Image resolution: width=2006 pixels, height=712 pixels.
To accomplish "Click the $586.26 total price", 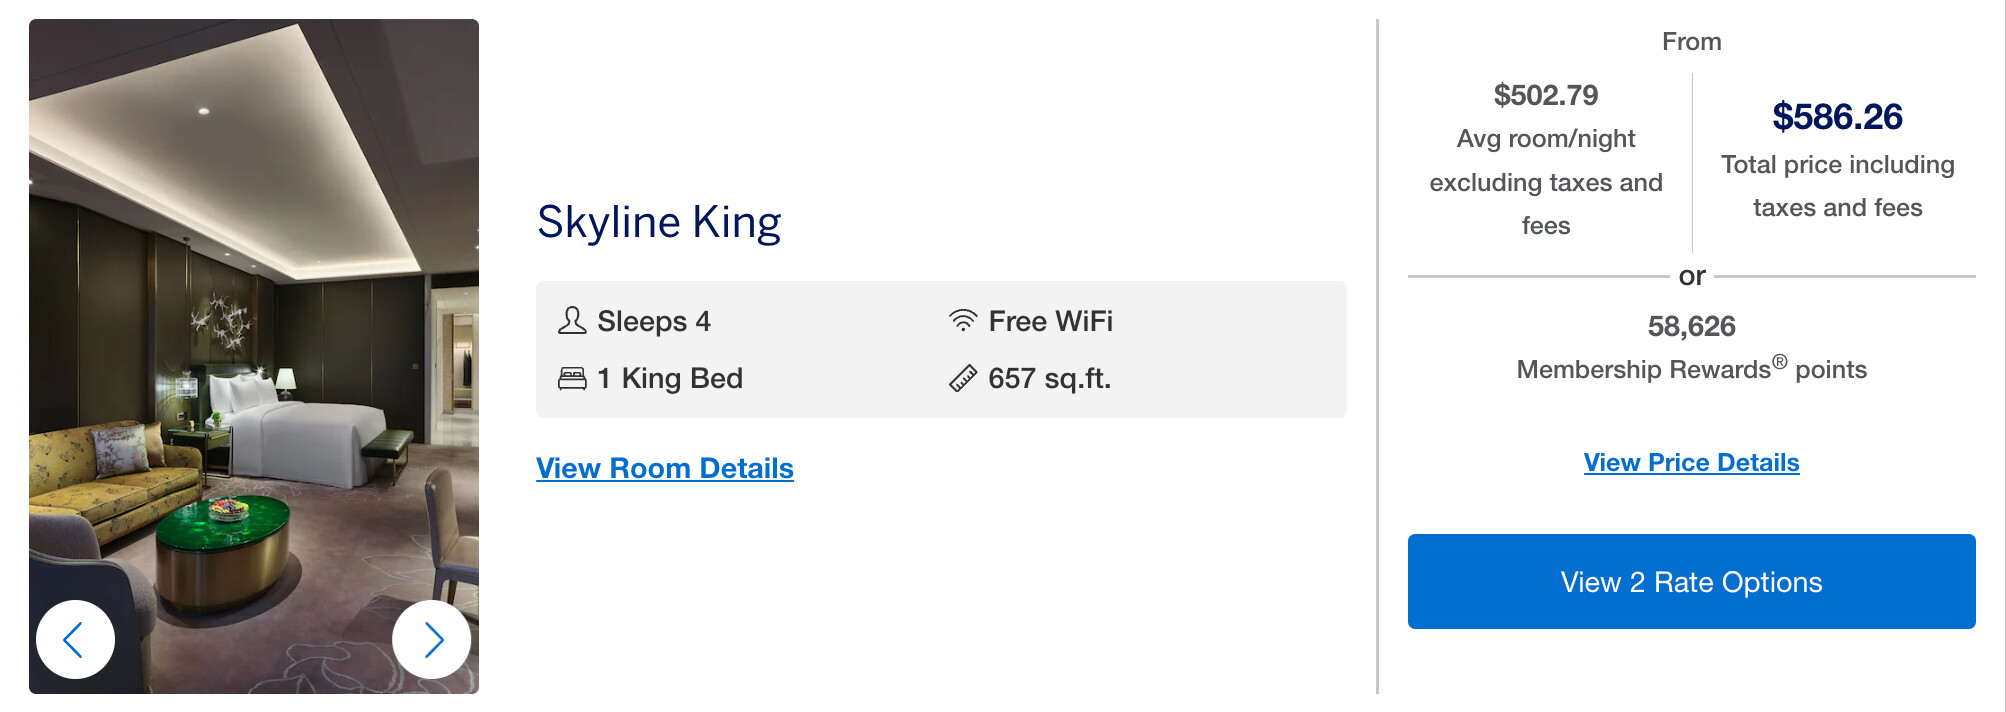I will tap(1837, 117).
